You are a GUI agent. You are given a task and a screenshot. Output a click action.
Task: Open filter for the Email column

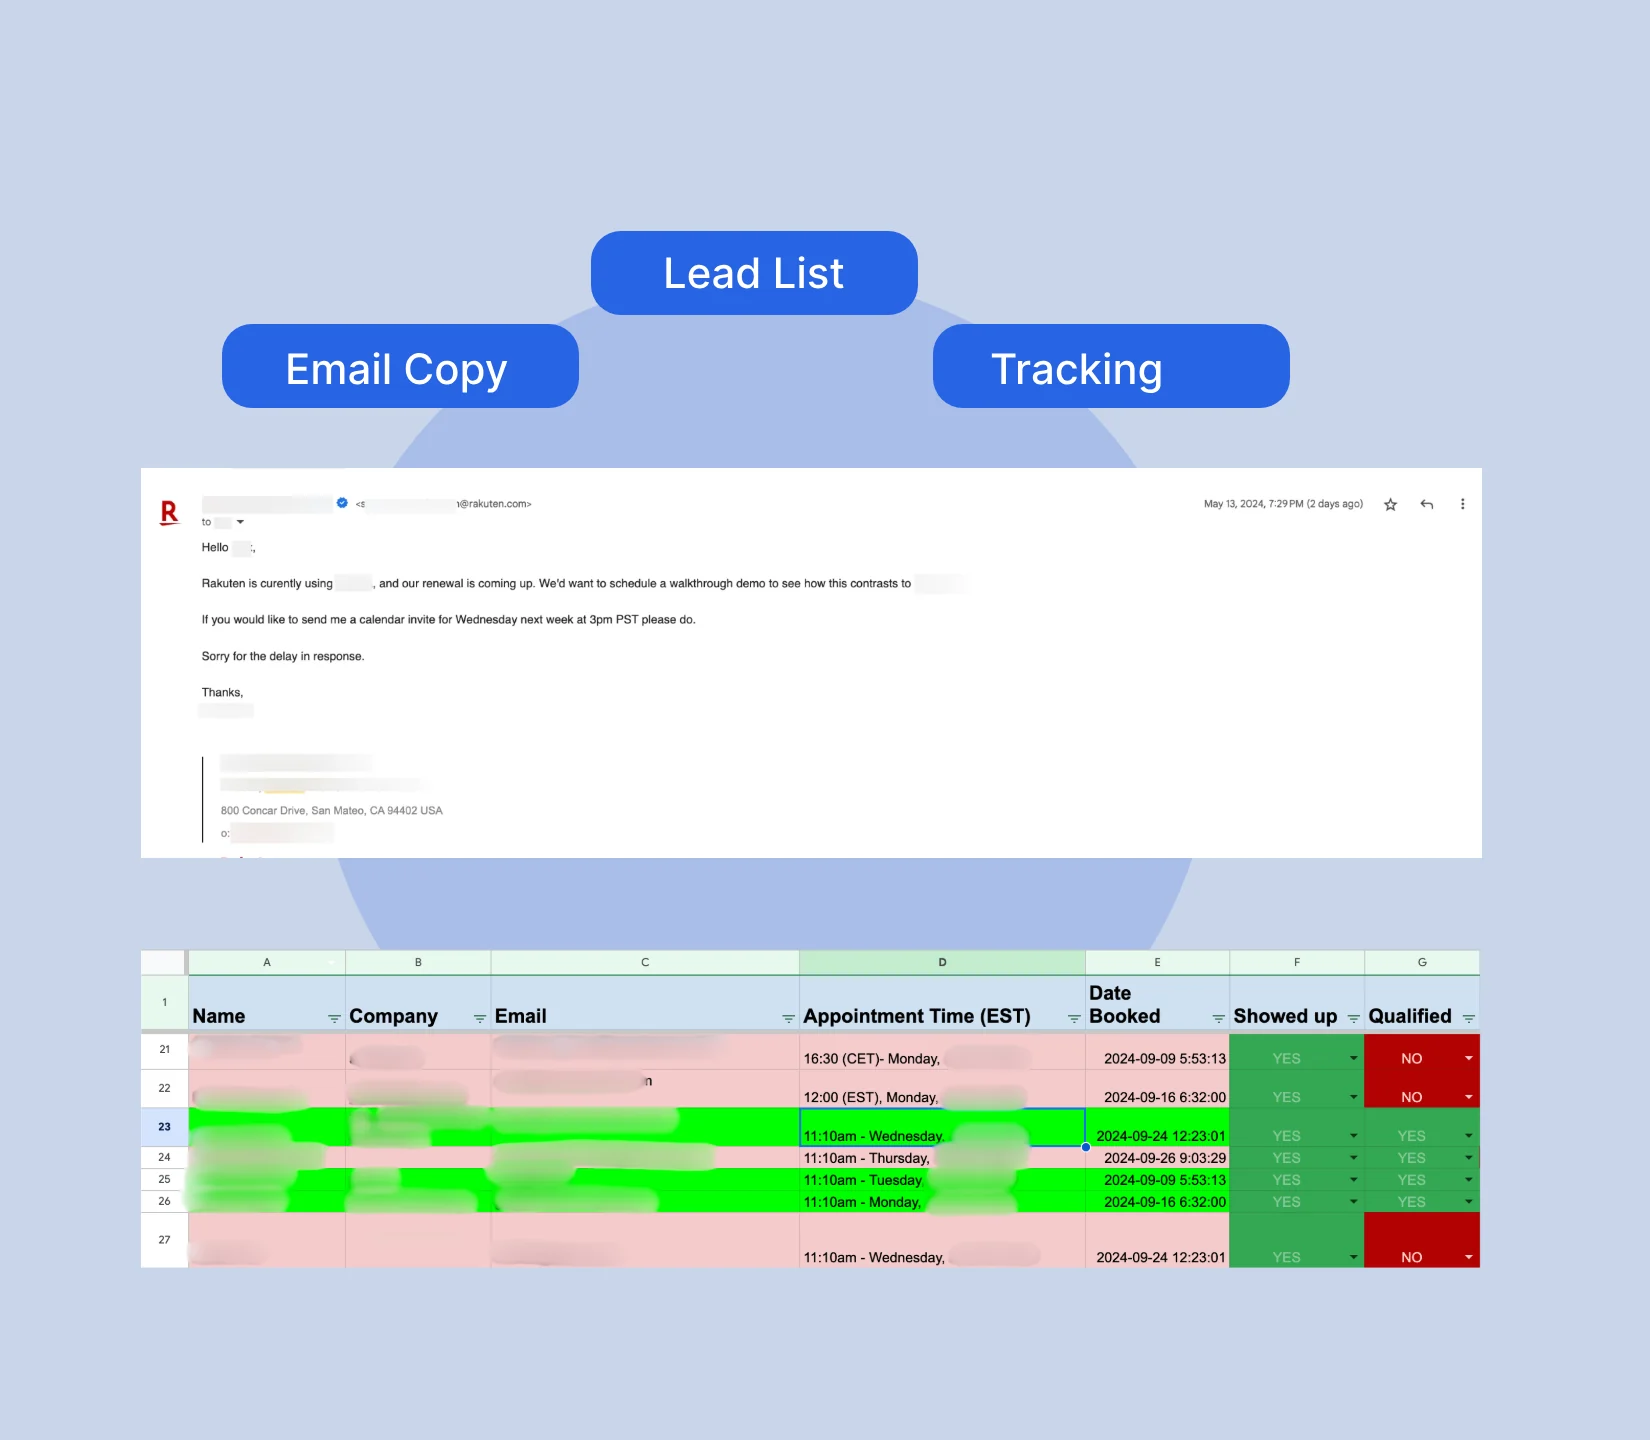pyautogui.click(x=788, y=1018)
